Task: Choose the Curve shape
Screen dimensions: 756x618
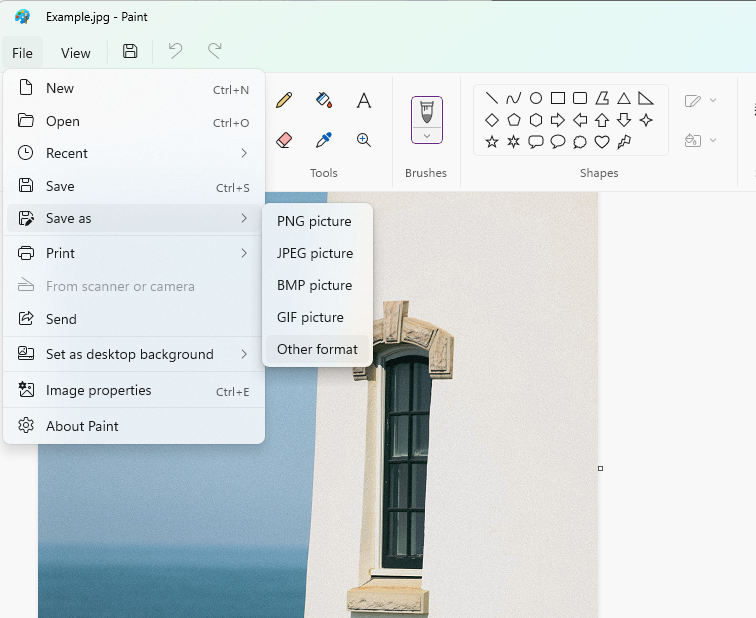Action: [513, 98]
